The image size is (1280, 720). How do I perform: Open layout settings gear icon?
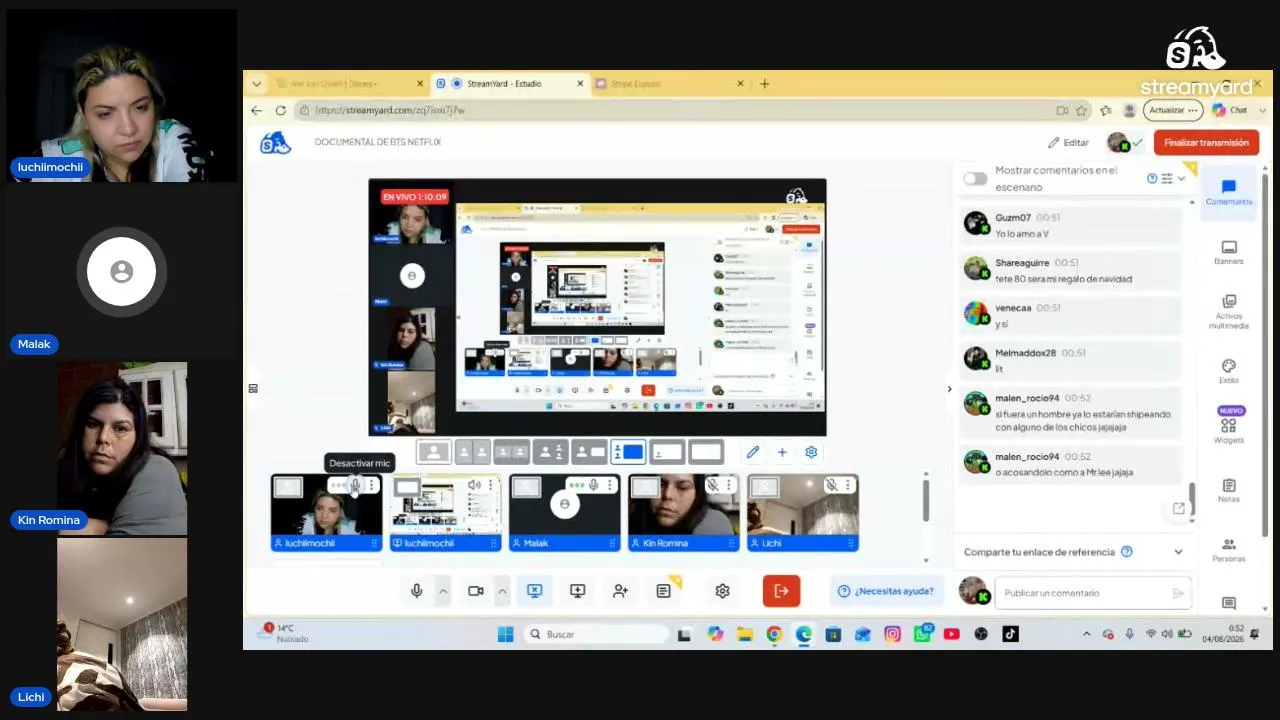[811, 452]
